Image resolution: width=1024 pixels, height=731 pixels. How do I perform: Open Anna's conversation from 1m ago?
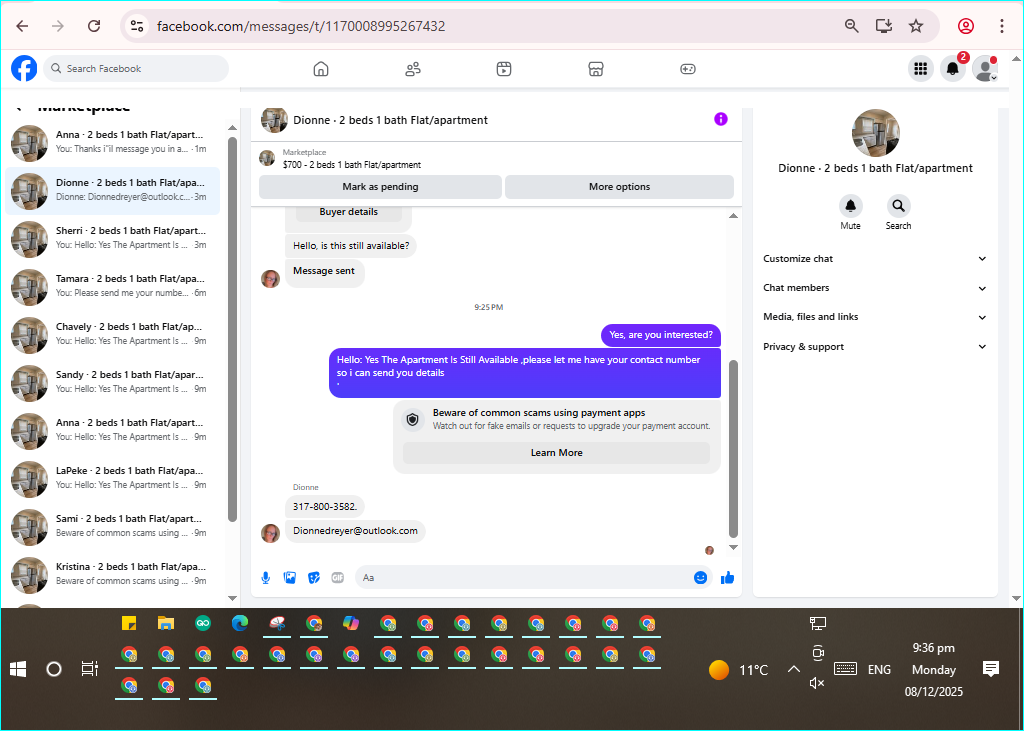click(112, 142)
